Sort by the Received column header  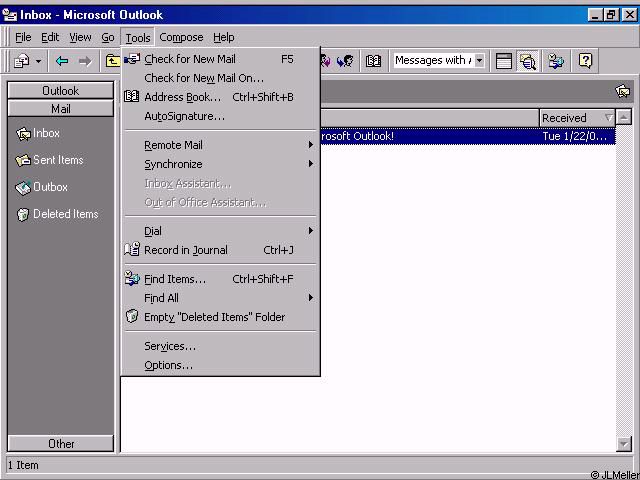pyautogui.click(x=577, y=118)
